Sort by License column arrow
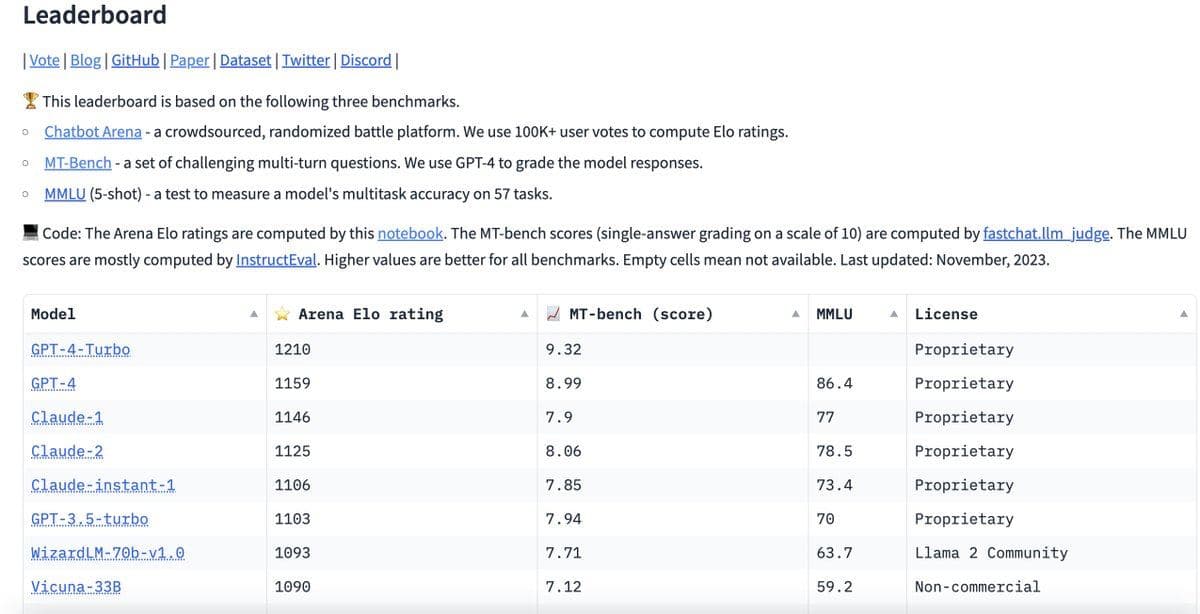The image size is (1200, 614). point(1184,314)
